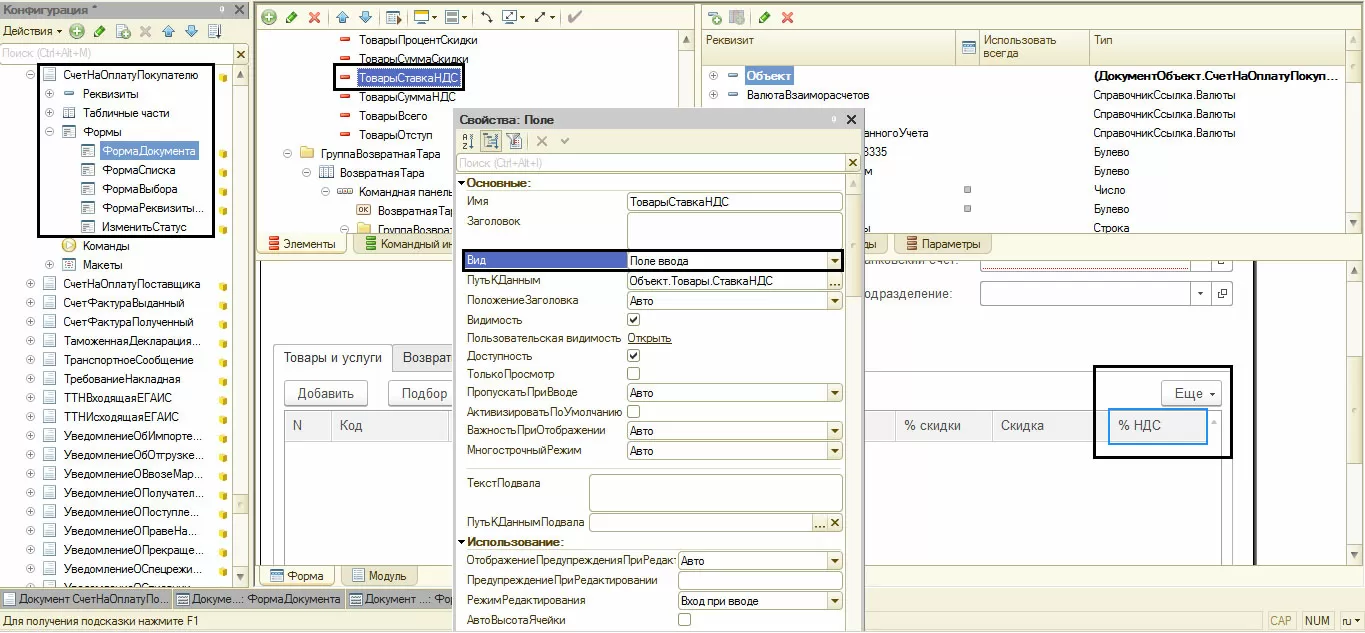
Task: Toggle the Видимость checkbox
Action: click(633, 319)
